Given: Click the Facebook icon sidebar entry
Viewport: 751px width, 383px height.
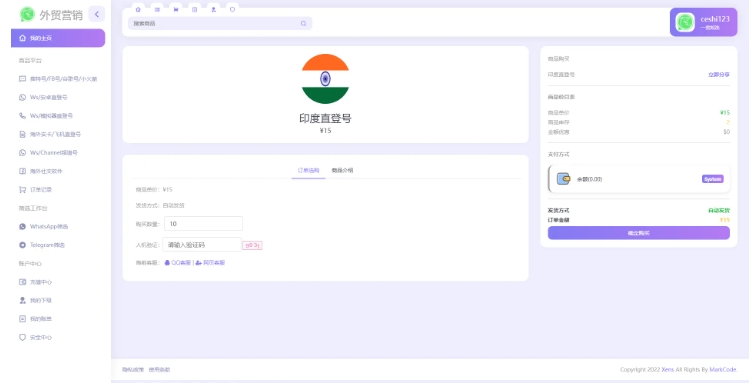Looking at the screenshot, I should pos(22,171).
